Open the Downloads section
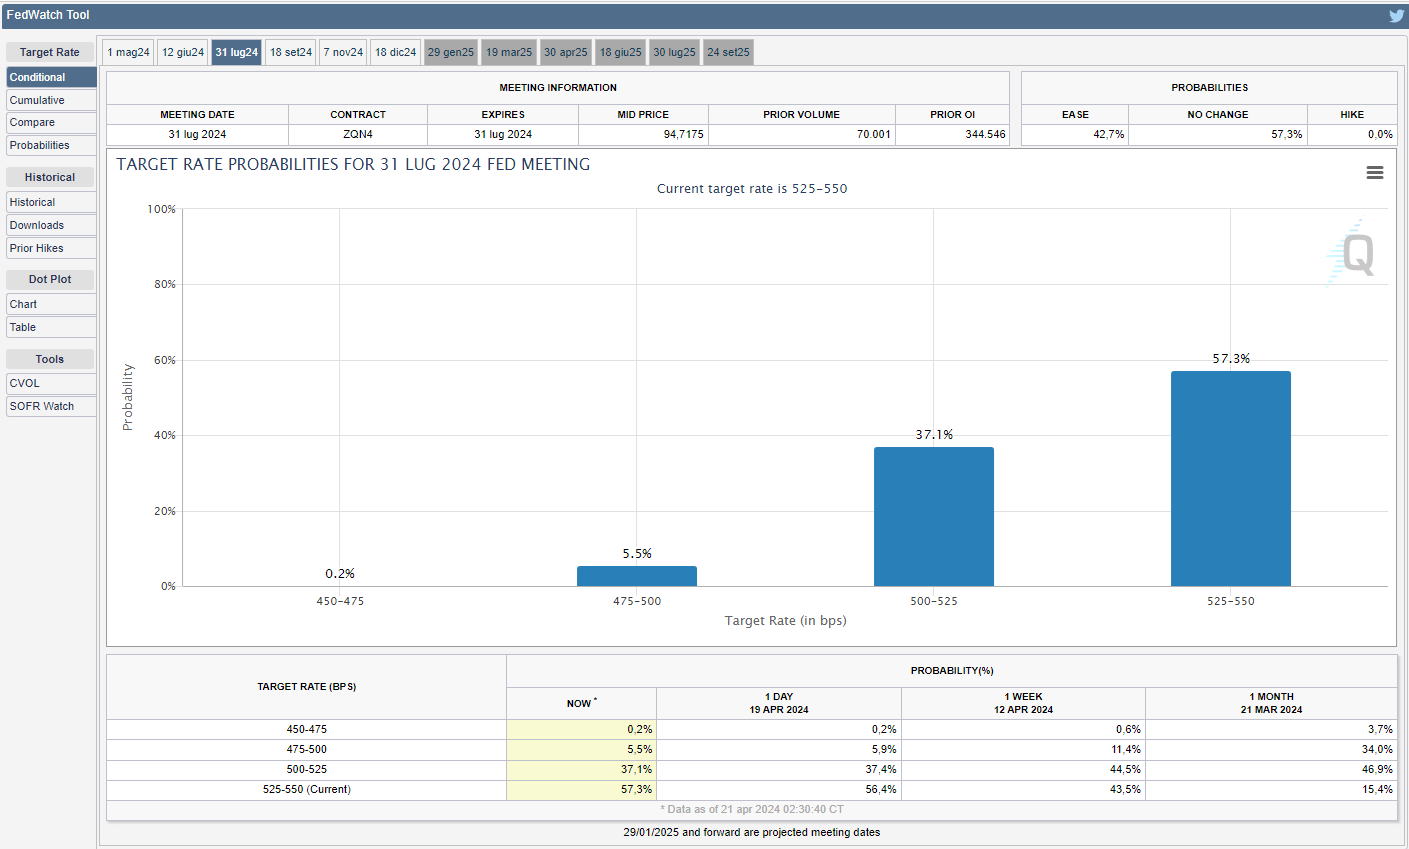 [x=51, y=225]
